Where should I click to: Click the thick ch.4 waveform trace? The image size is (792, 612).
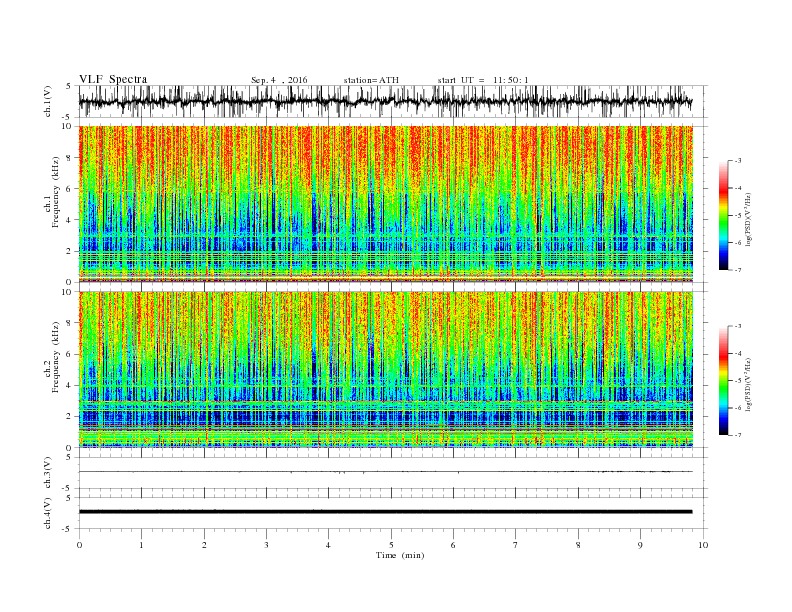[385, 512]
